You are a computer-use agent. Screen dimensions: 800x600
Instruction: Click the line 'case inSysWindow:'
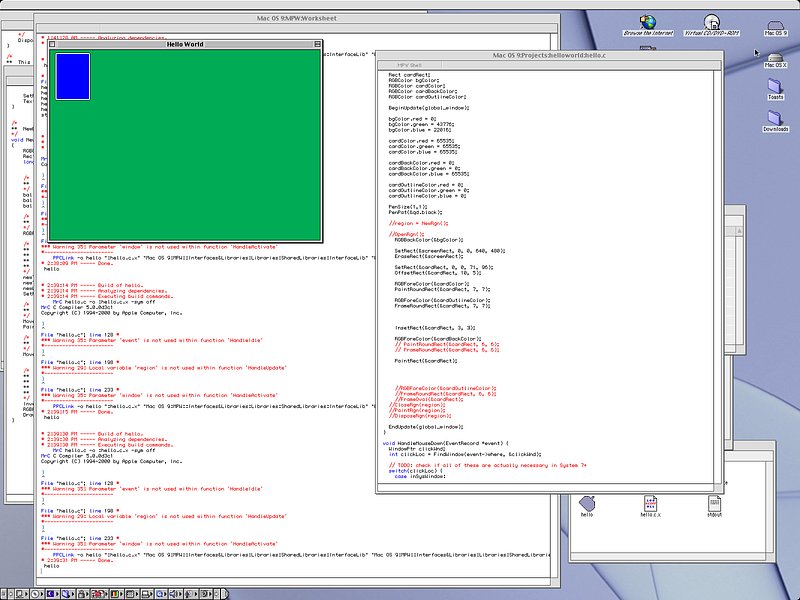point(419,477)
